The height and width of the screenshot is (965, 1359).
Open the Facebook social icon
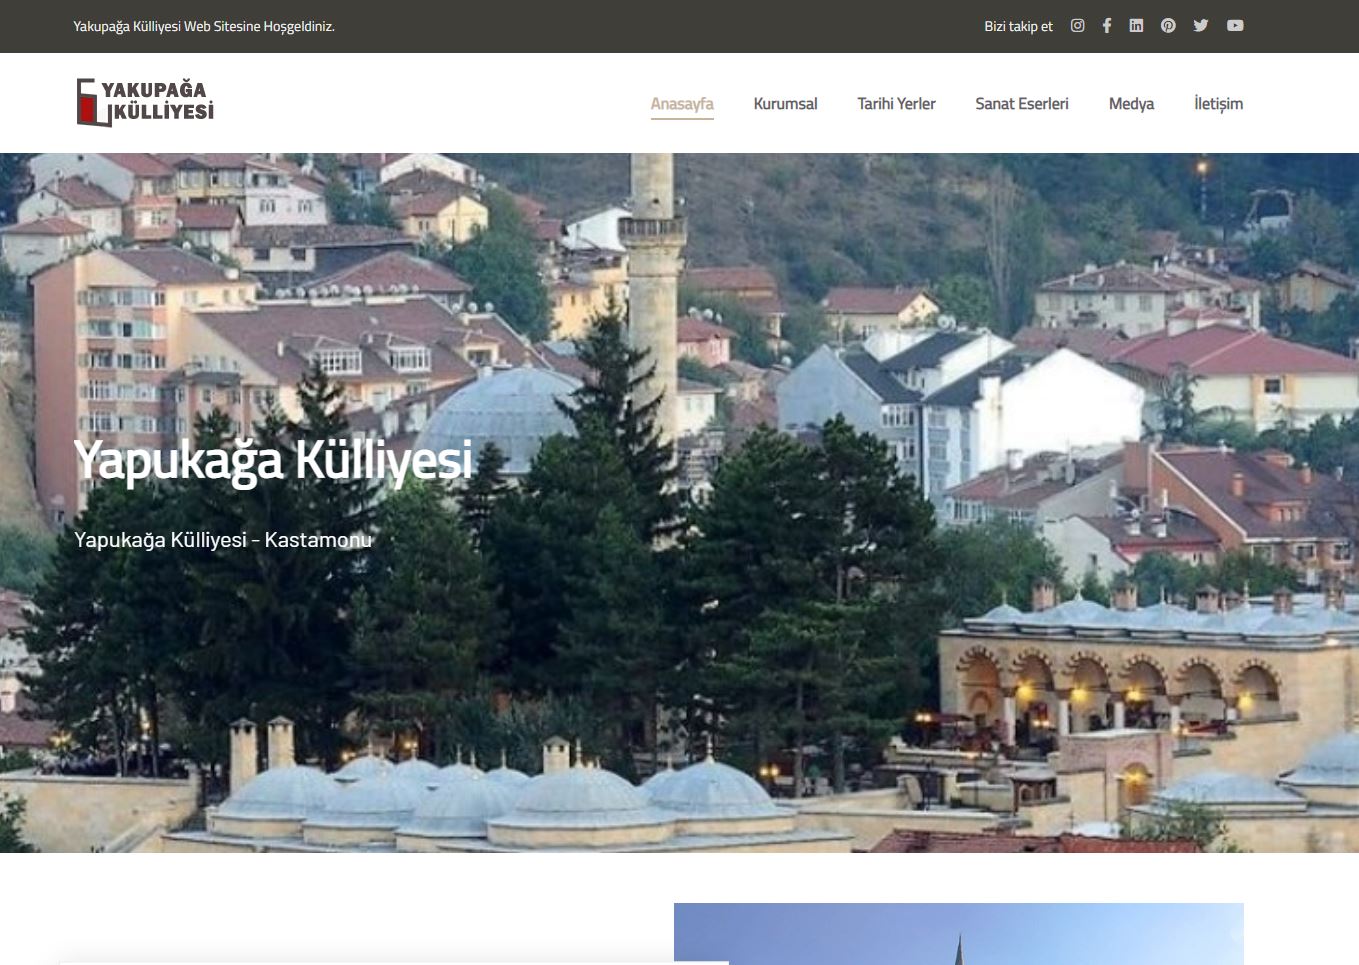(1107, 26)
